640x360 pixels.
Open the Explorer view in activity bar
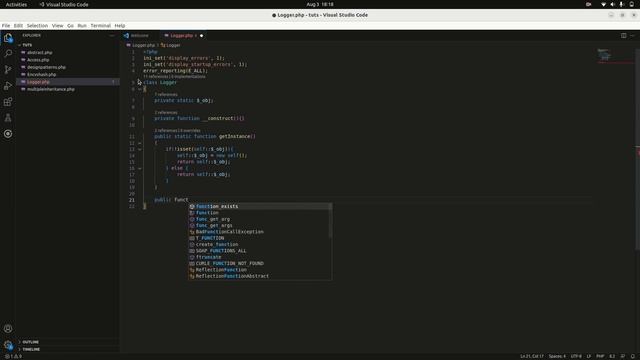tap(8, 38)
